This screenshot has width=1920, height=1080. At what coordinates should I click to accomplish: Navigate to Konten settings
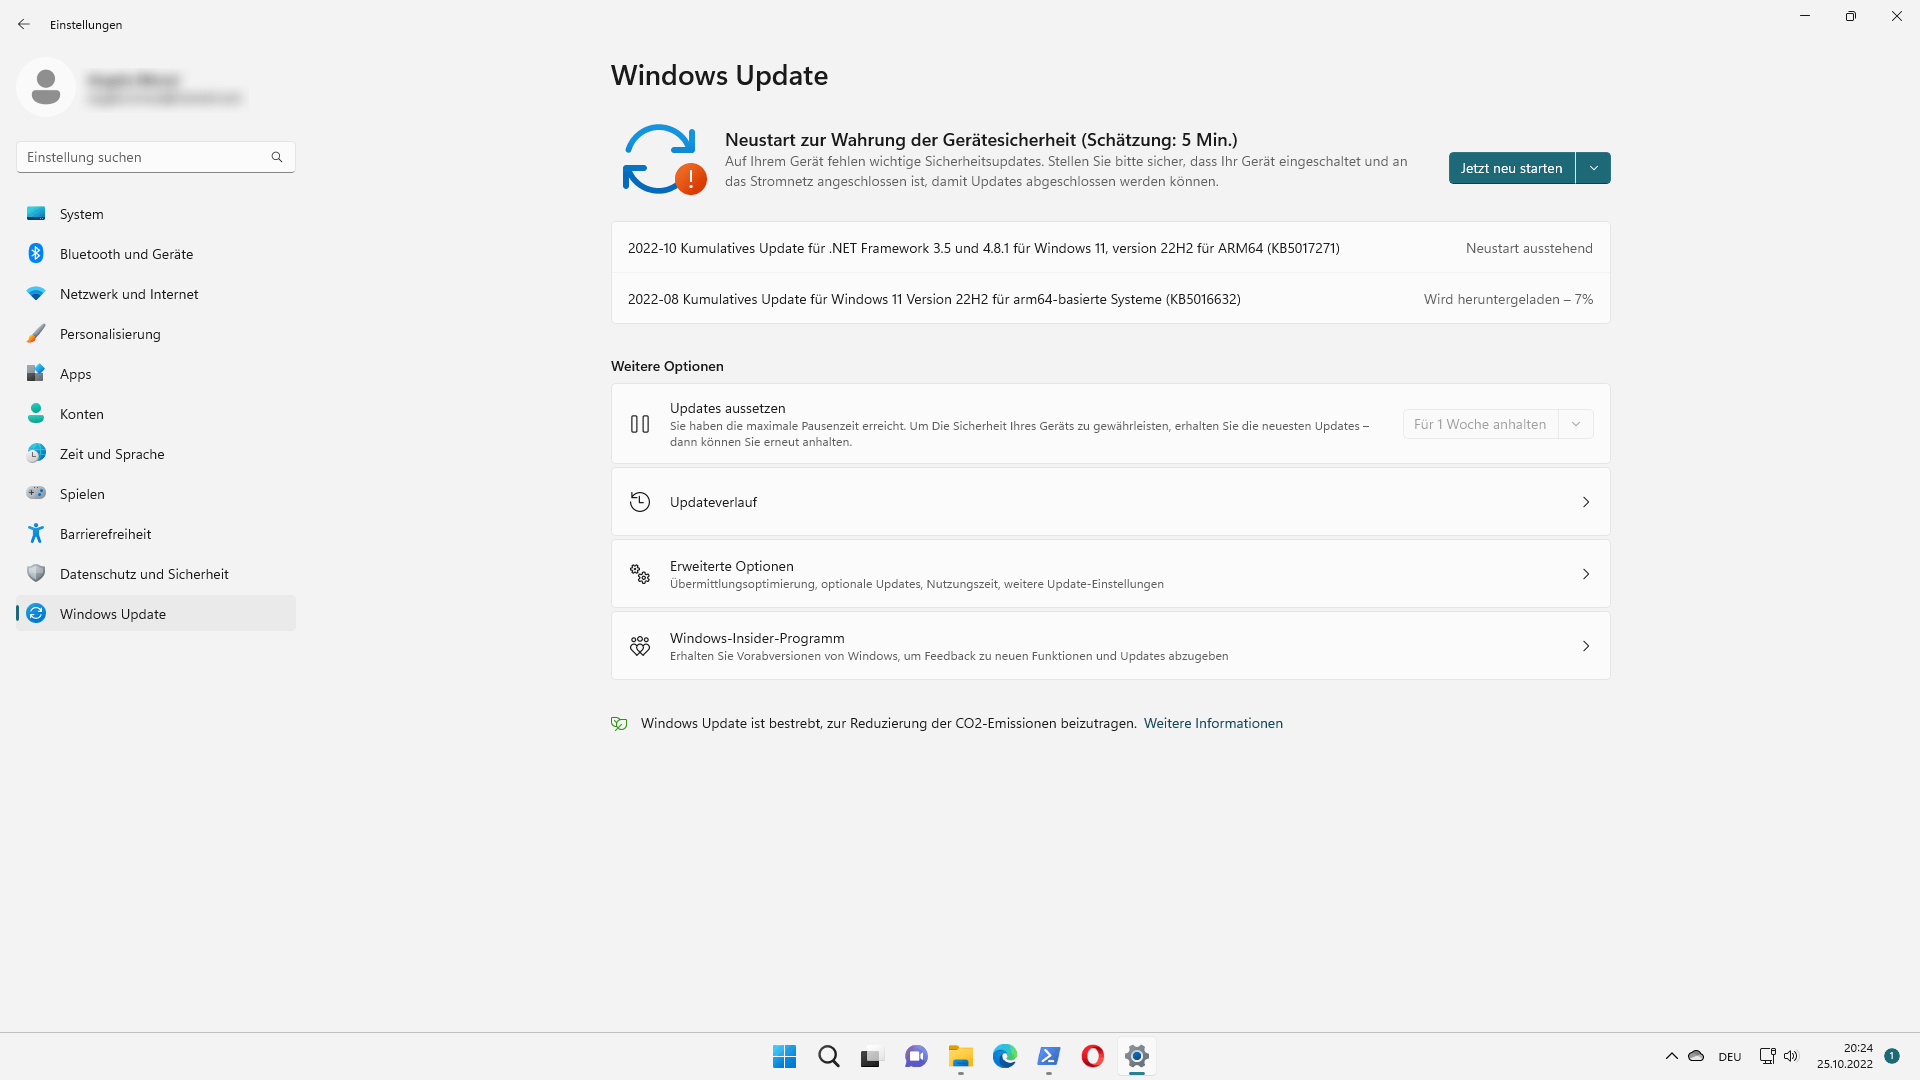click(x=156, y=414)
